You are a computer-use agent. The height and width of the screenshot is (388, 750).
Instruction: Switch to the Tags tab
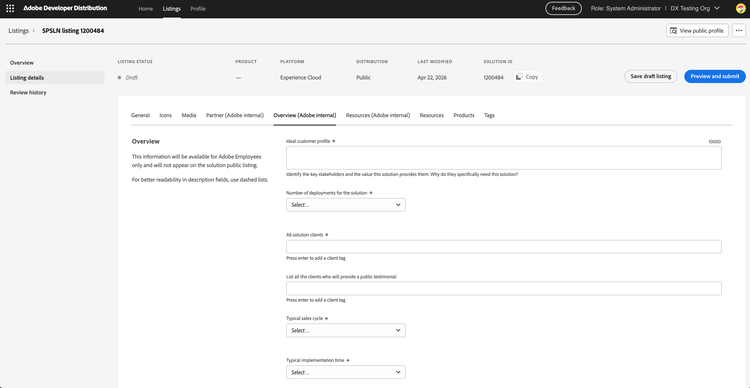point(489,115)
